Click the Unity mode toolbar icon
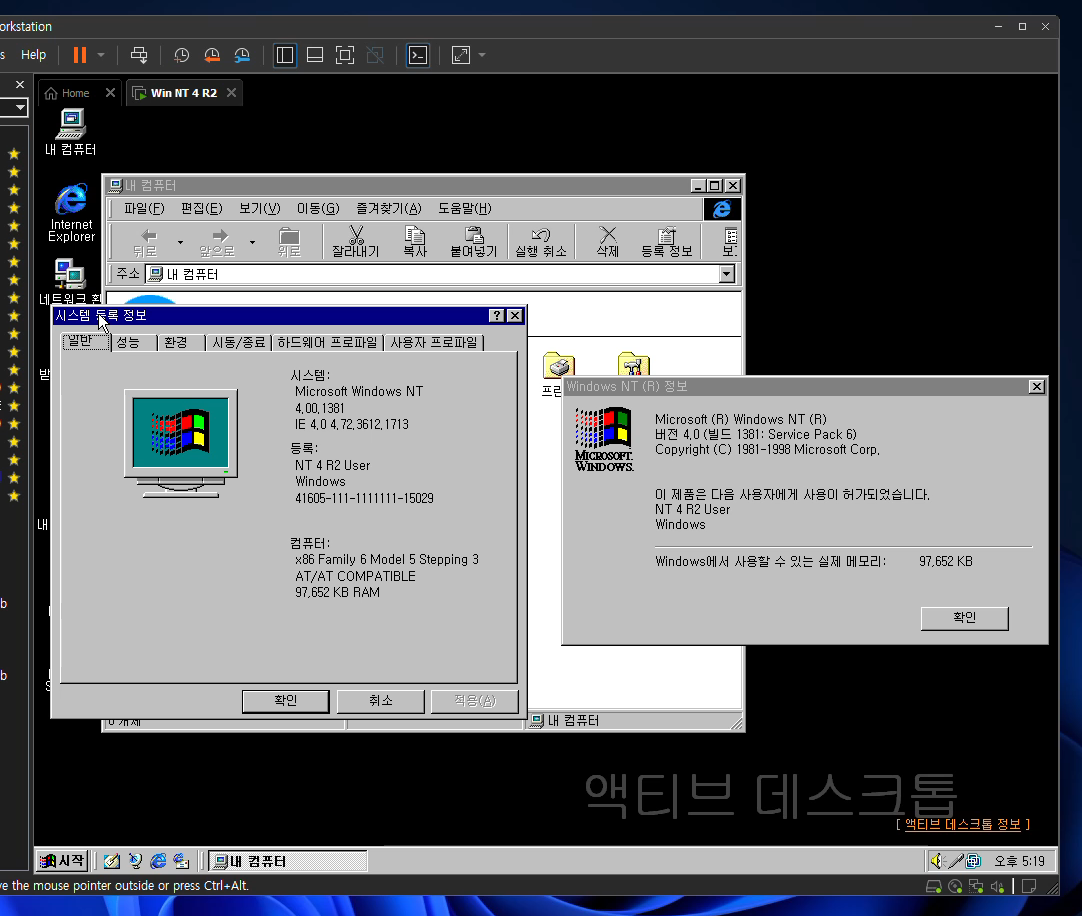The height and width of the screenshot is (916, 1082). coord(375,55)
